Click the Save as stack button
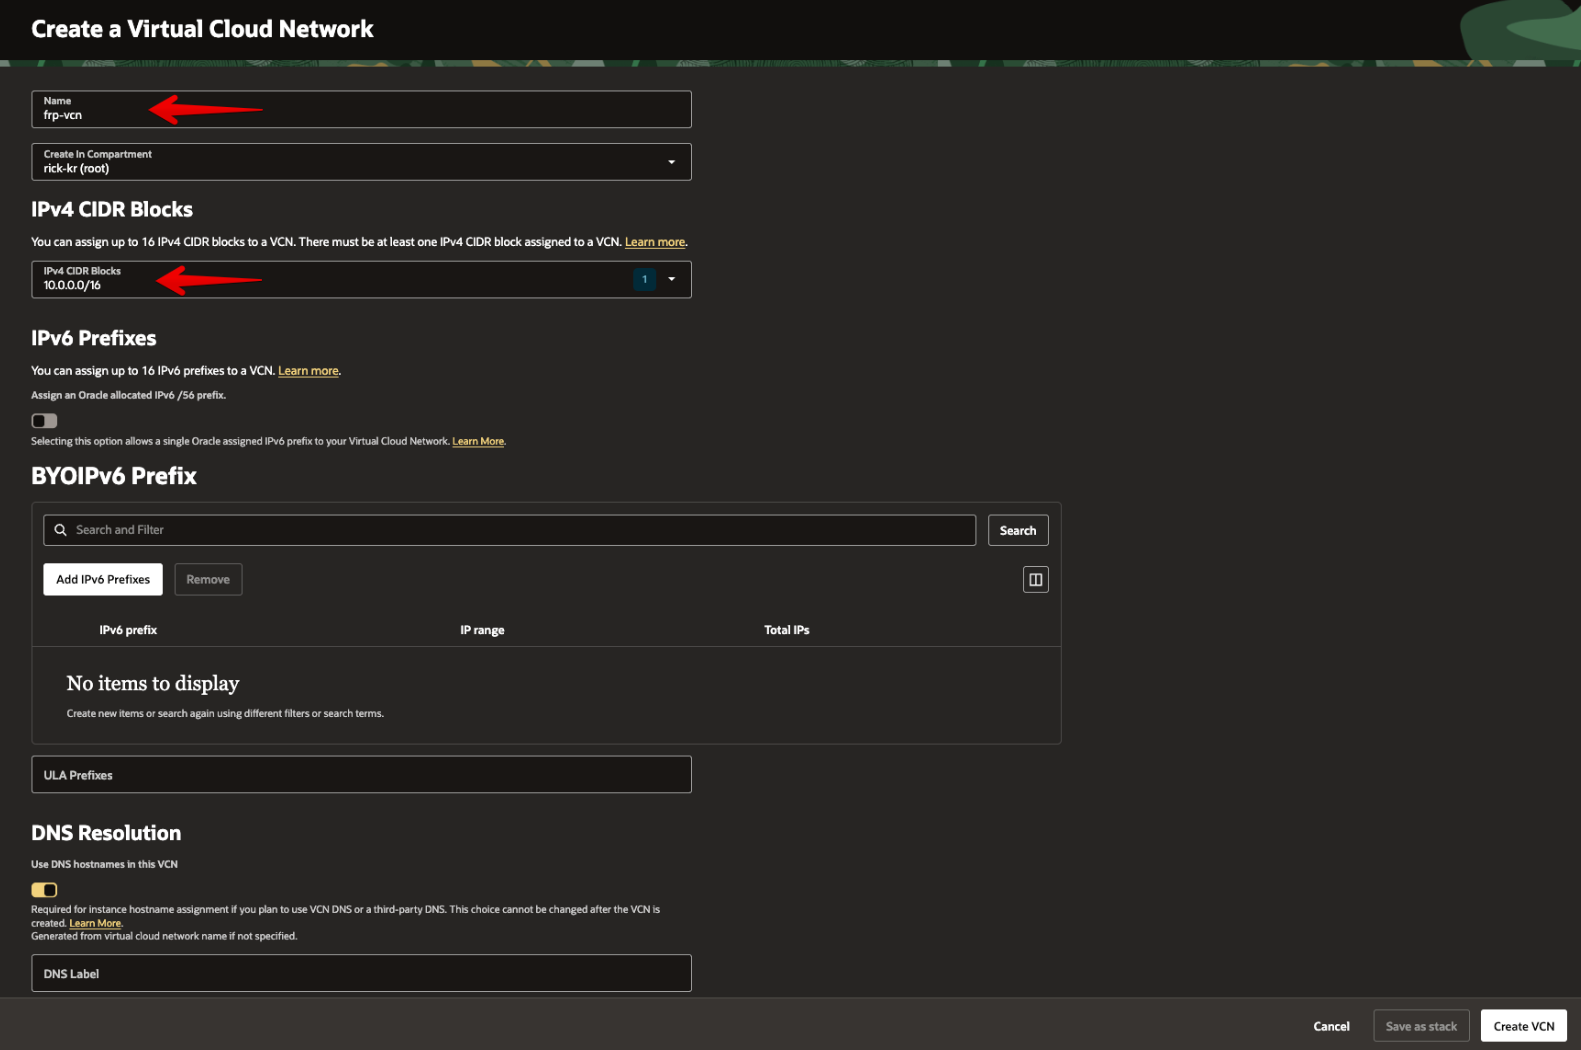The image size is (1581, 1050). click(1421, 1026)
